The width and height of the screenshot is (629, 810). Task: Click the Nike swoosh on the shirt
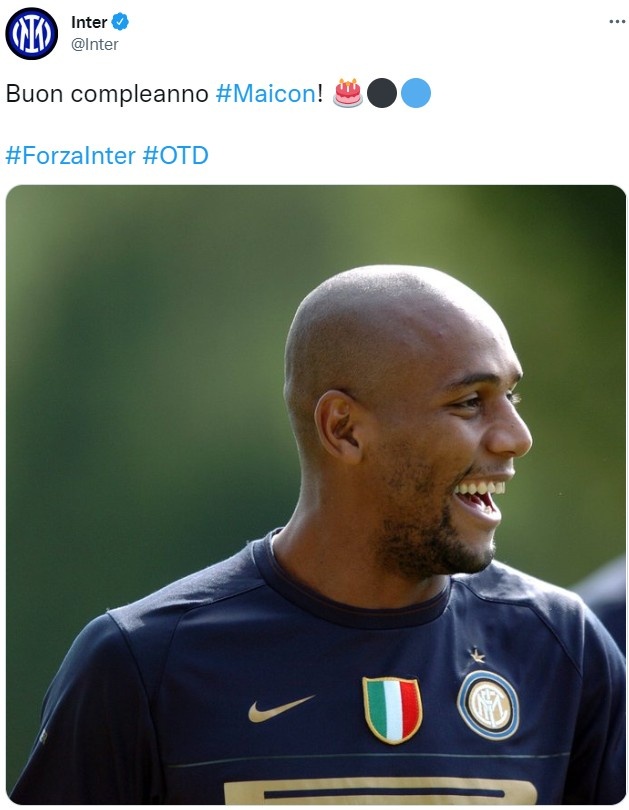click(280, 708)
